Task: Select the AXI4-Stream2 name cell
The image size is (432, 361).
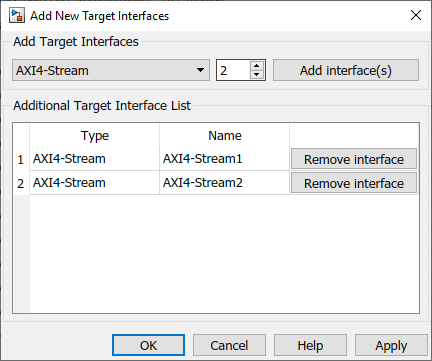Action: click(224, 183)
